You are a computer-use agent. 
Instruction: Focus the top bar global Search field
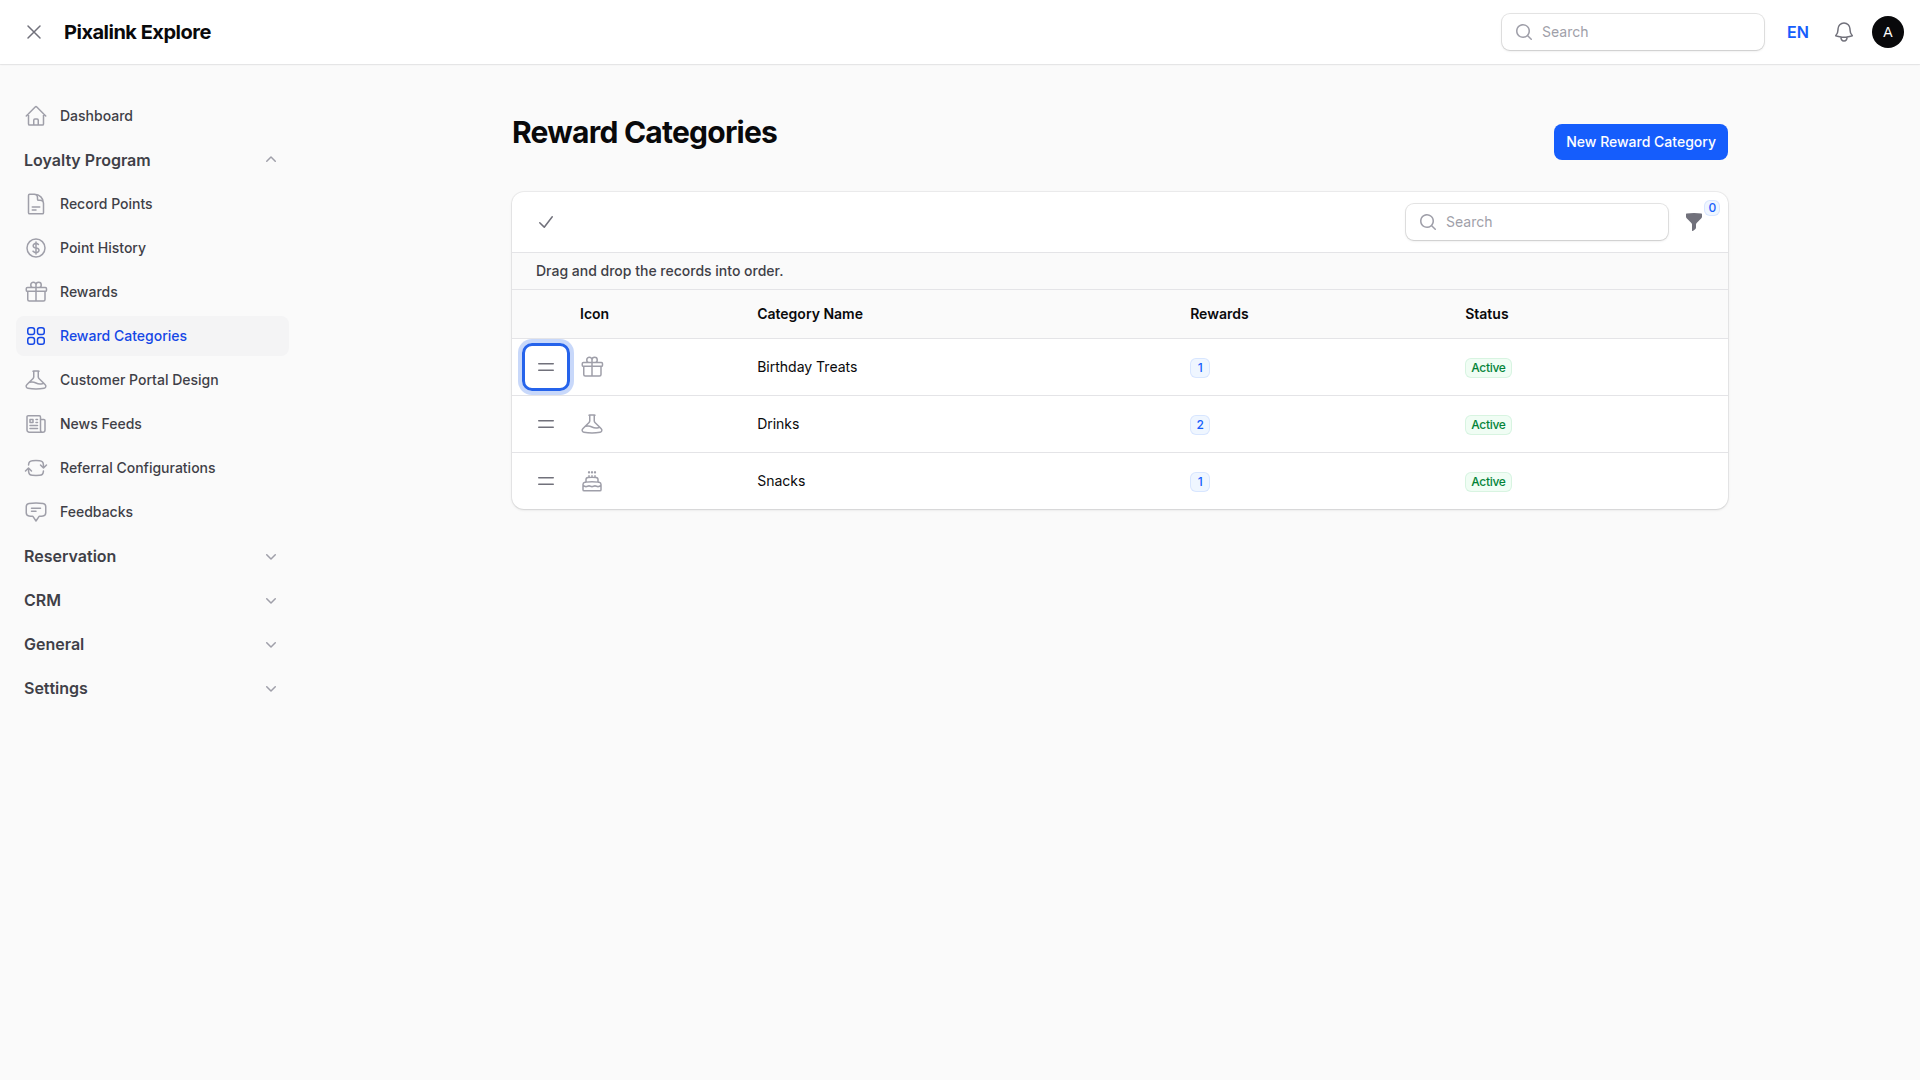(1632, 32)
